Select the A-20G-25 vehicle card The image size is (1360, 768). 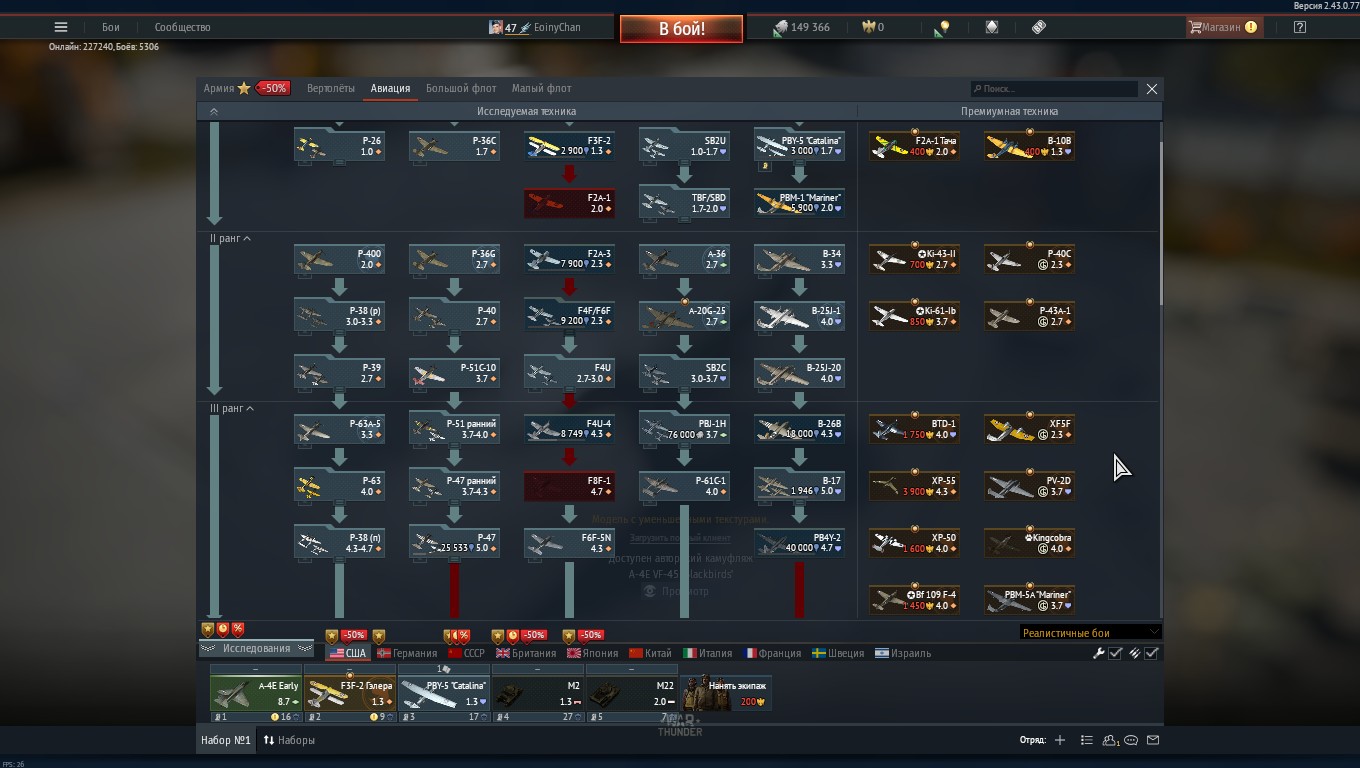pos(685,316)
